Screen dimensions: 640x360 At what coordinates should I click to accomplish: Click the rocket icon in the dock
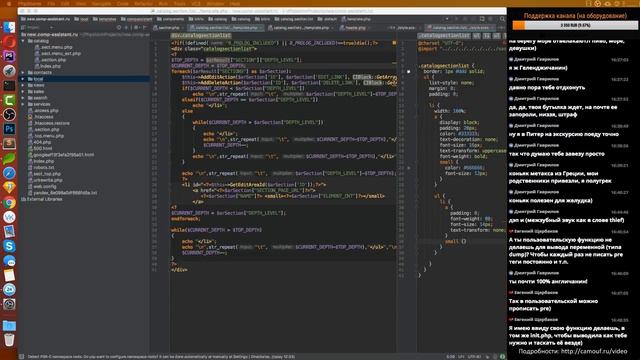9,71
